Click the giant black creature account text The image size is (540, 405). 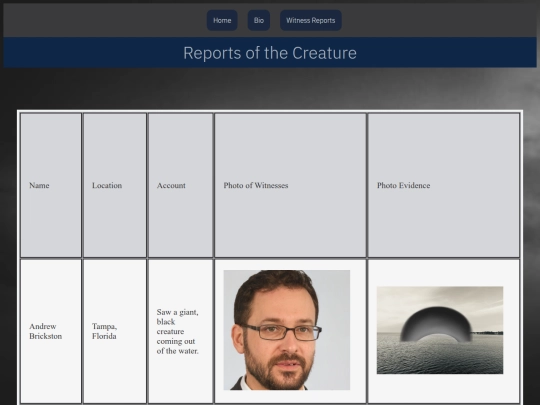coord(177,331)
